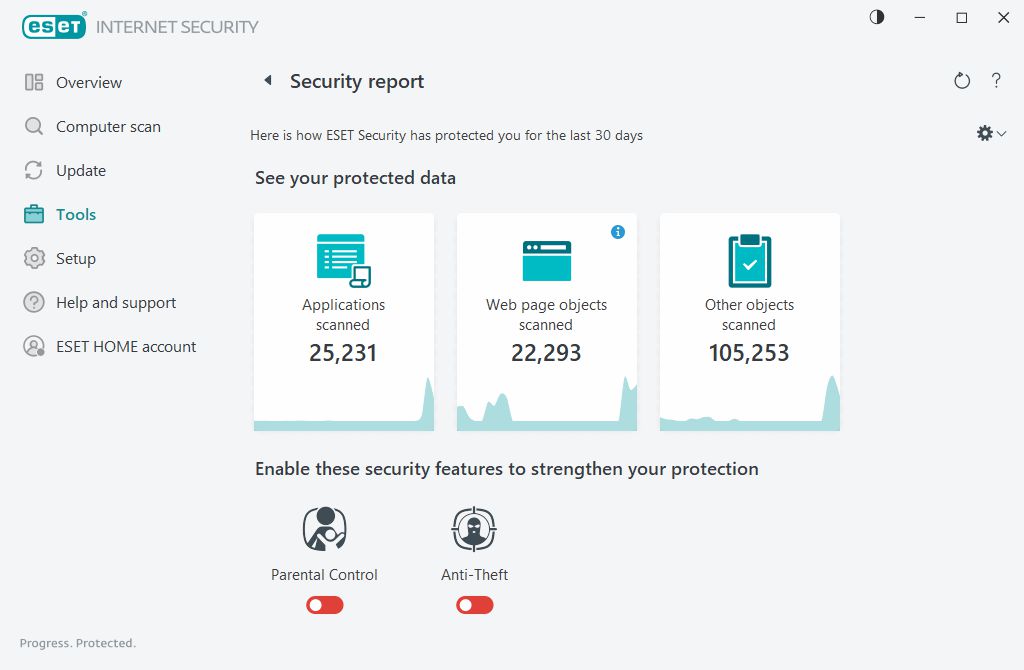1024x670 pixels.
Task: Click the Anti-Theft icon
Action: [474, 529]
